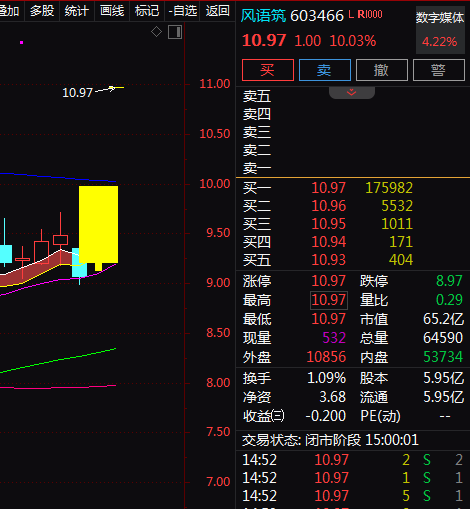Click the 交易状态 status line

pyautogui.click(x=330, y=440)
